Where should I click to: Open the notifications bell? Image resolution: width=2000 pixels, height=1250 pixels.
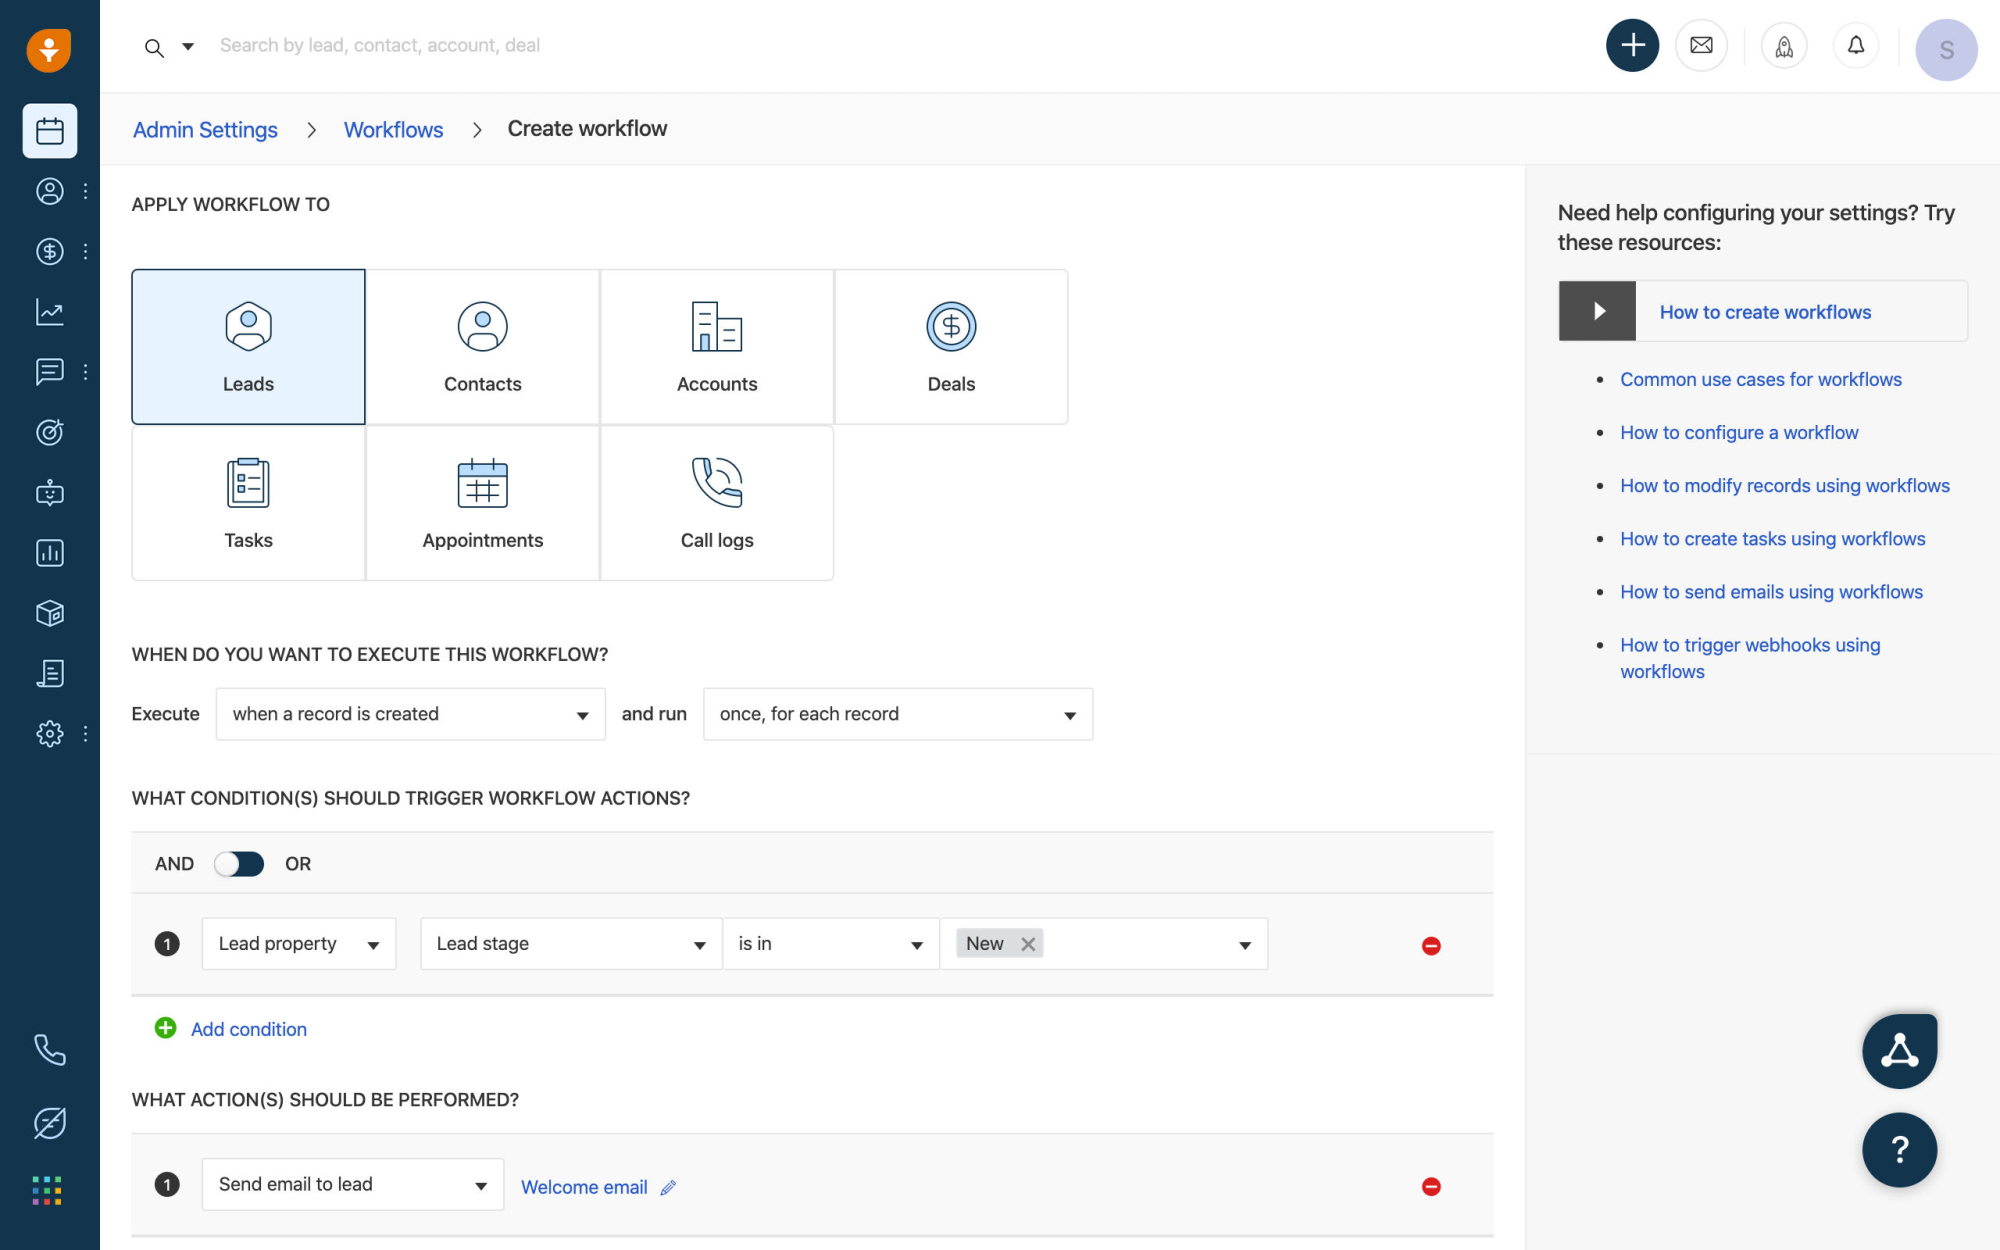coord(1856,45)
